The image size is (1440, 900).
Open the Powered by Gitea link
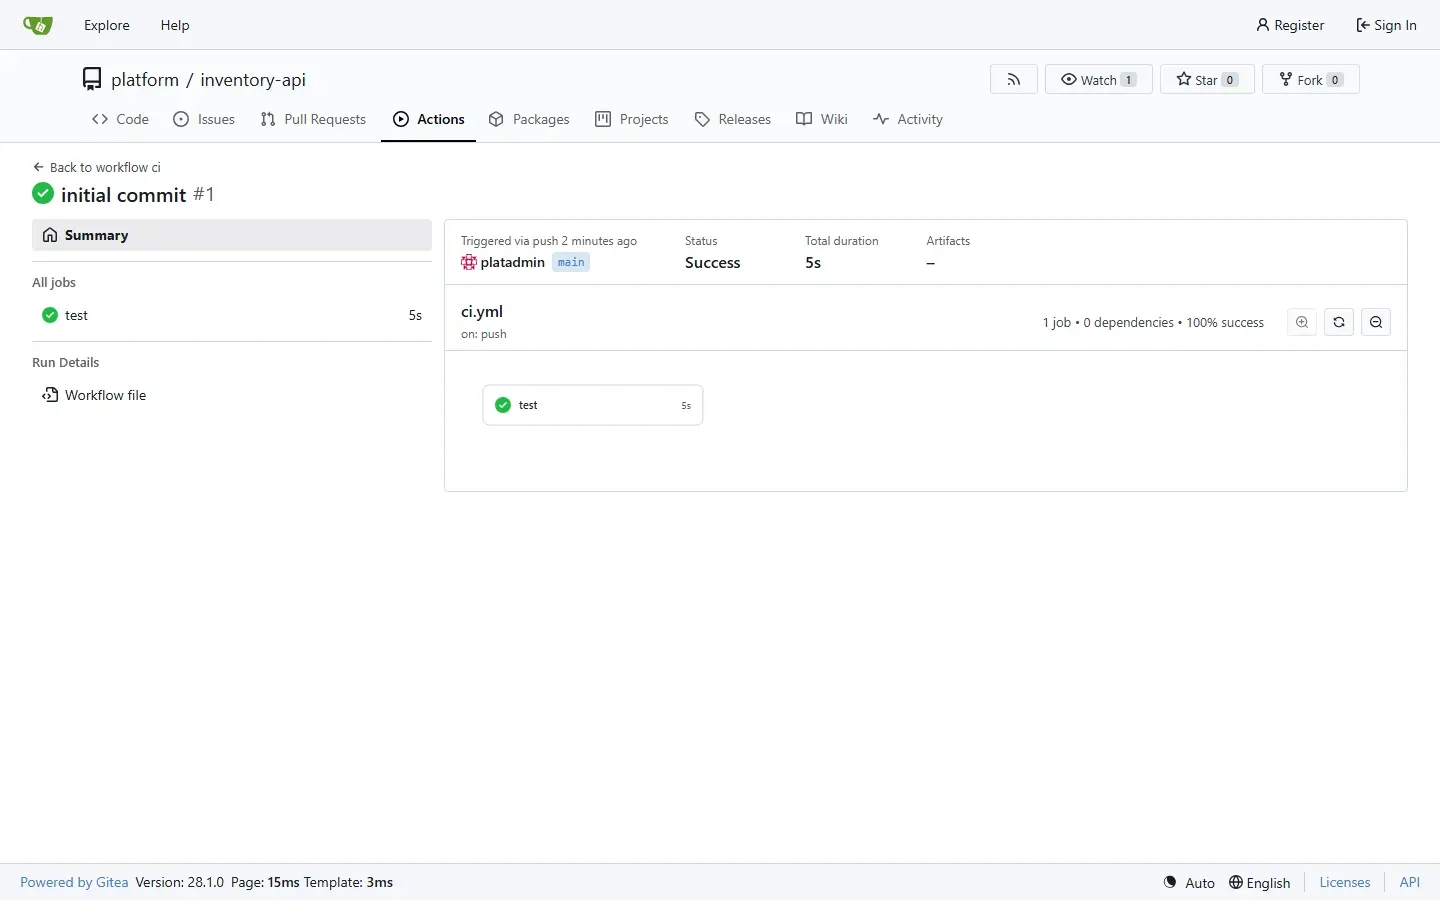(x=74, y=882)
